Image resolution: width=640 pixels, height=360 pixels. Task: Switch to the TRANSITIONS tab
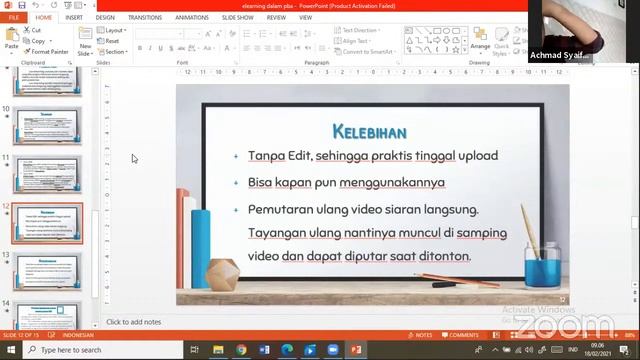coord(145,18)
